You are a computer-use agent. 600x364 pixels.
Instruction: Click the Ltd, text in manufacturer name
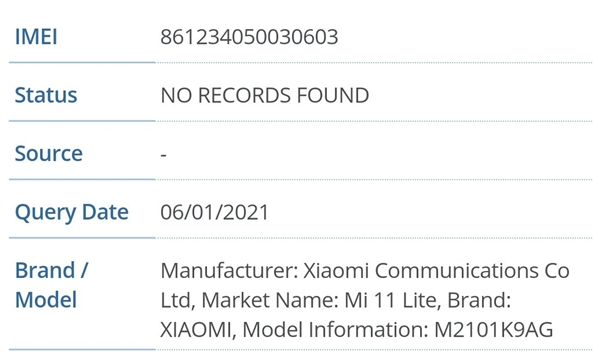coord(178,300)
